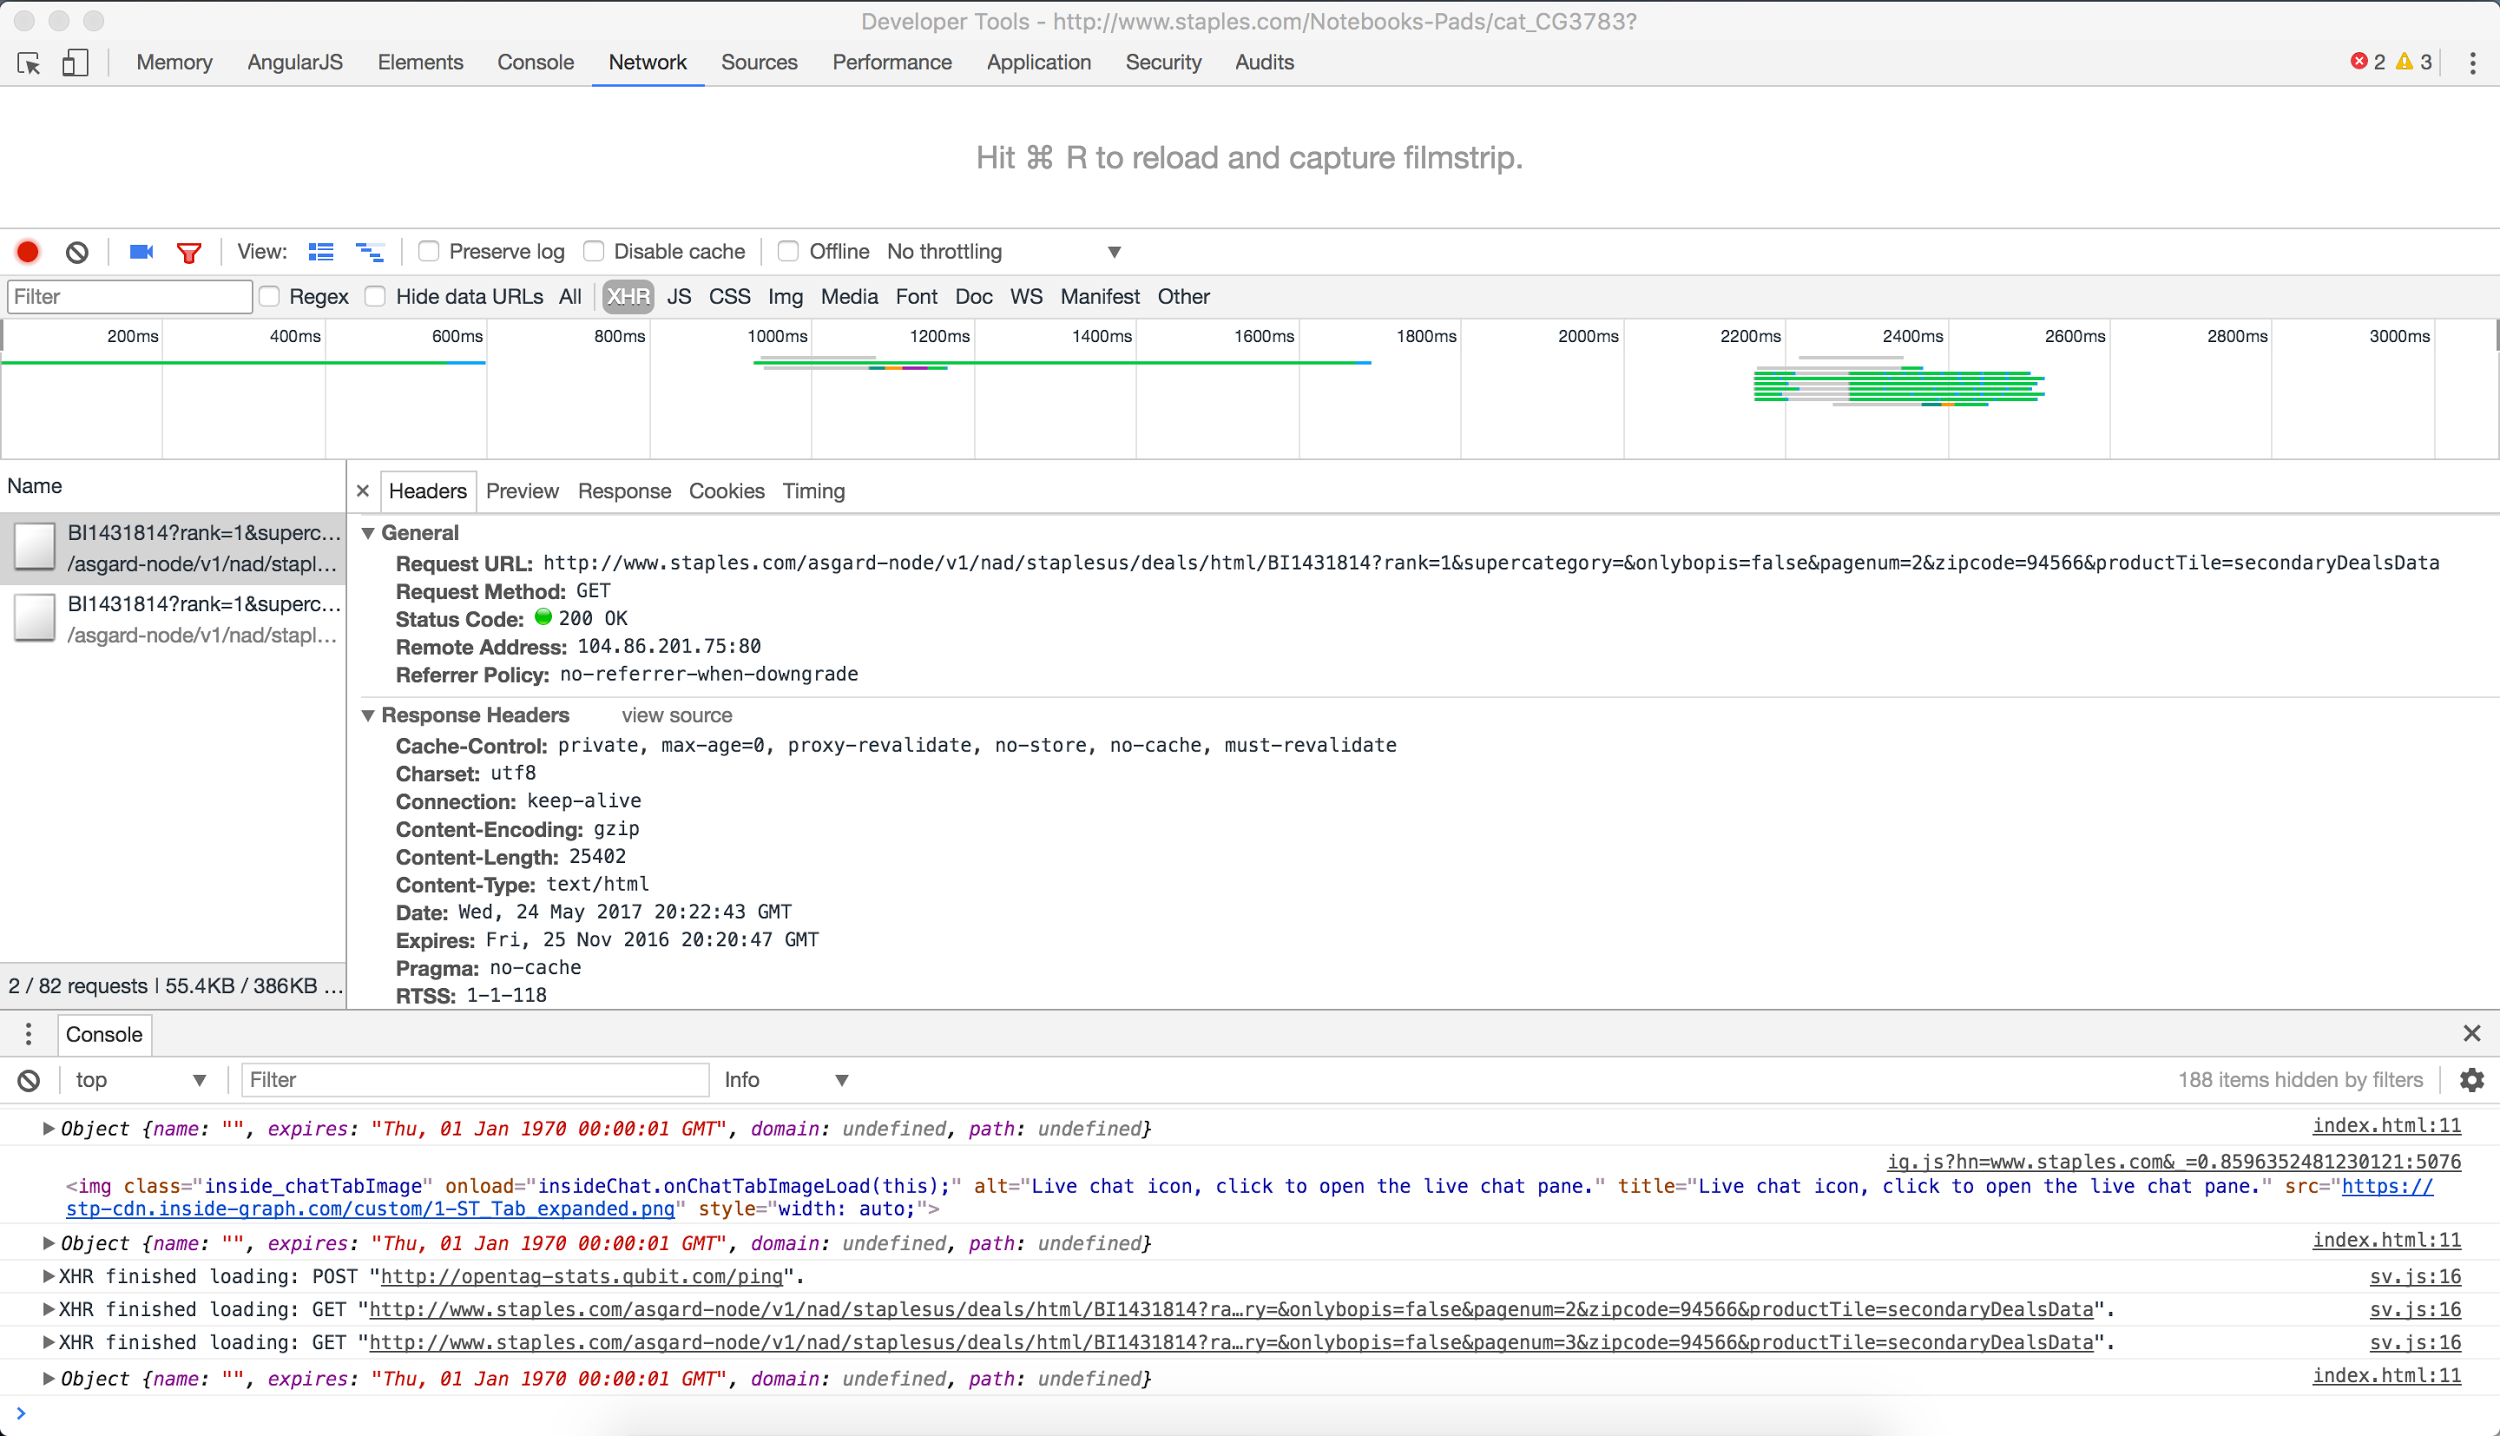Click the view source link

676,715
